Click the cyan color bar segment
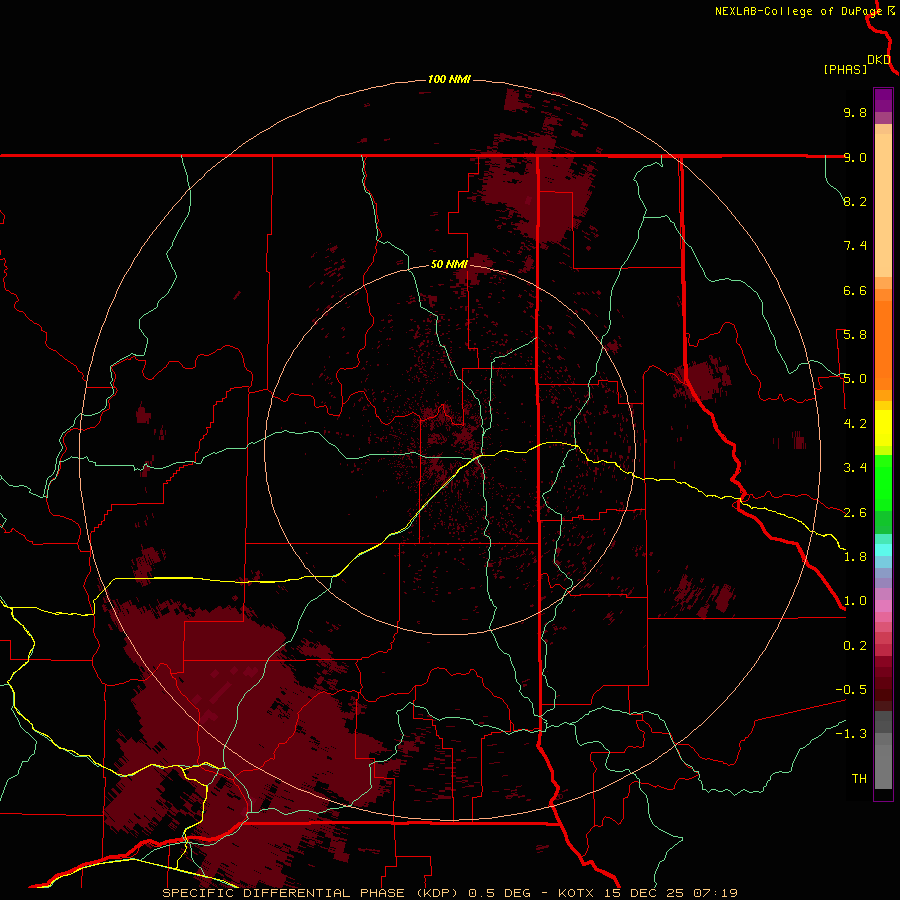This screenshot has width=900, height=900. tap(883, 550)
